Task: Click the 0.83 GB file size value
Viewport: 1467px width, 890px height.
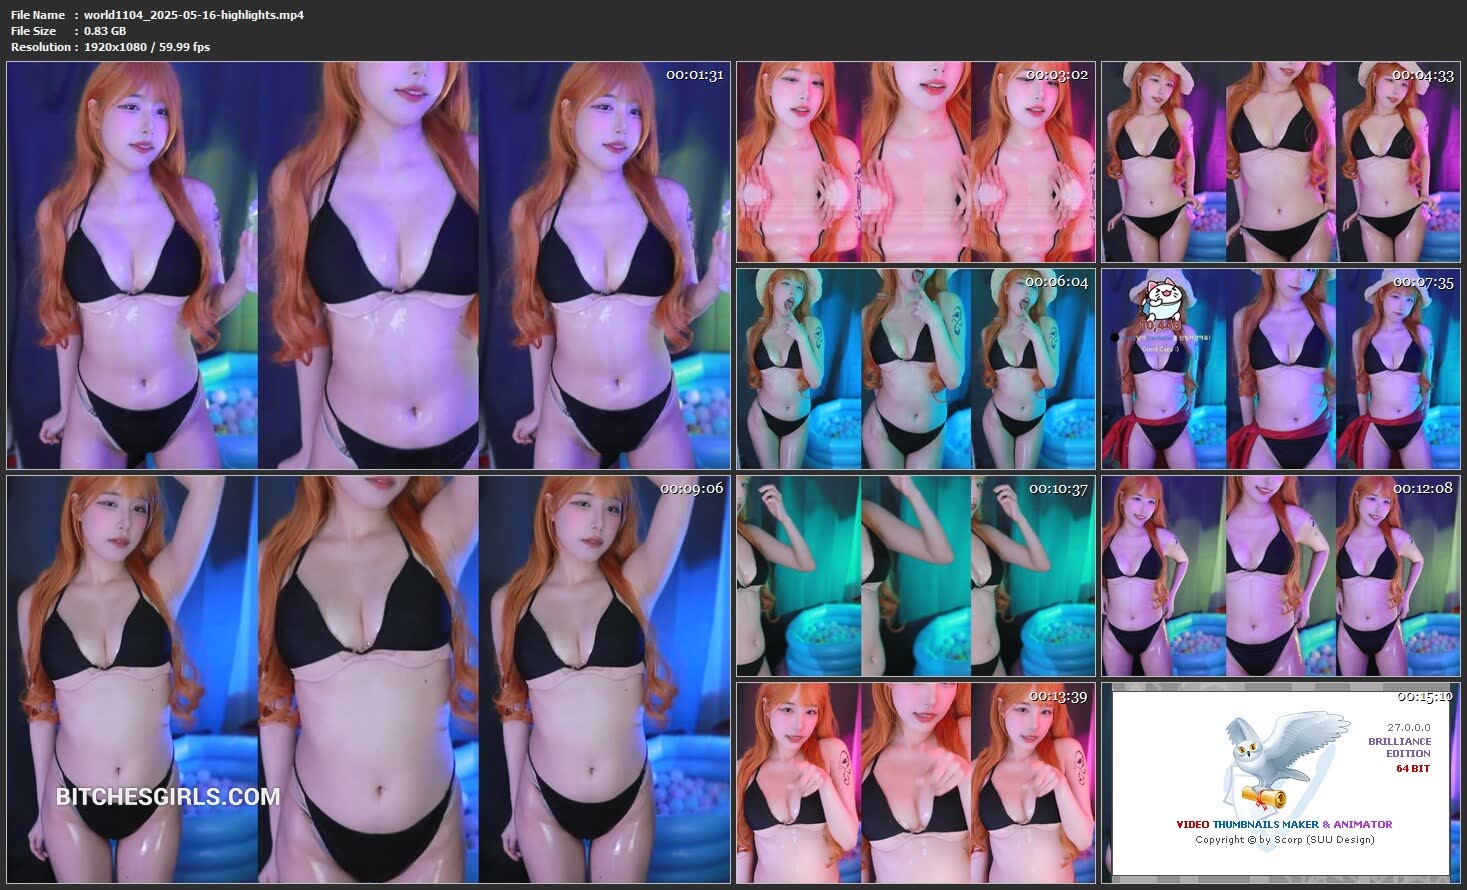Action: 105,31
